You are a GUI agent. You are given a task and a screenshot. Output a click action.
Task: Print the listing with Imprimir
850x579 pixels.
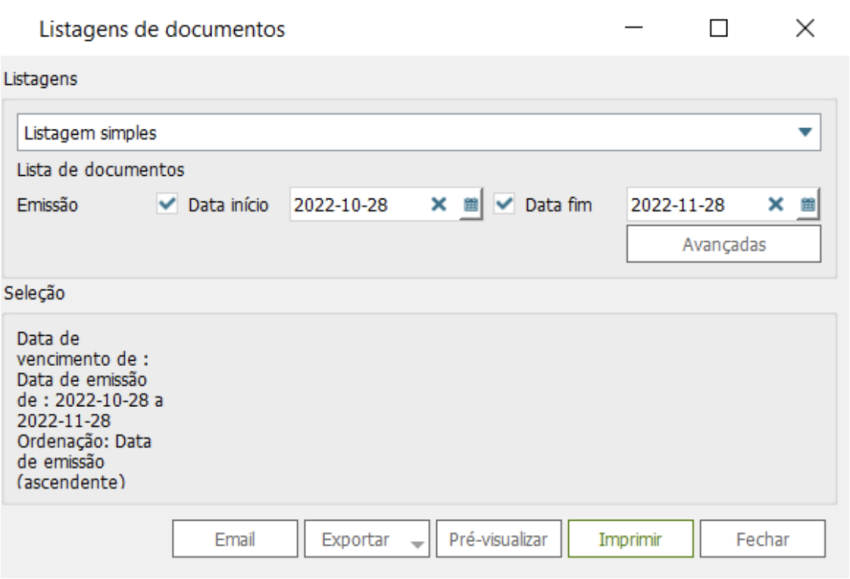tap(630, 540)
